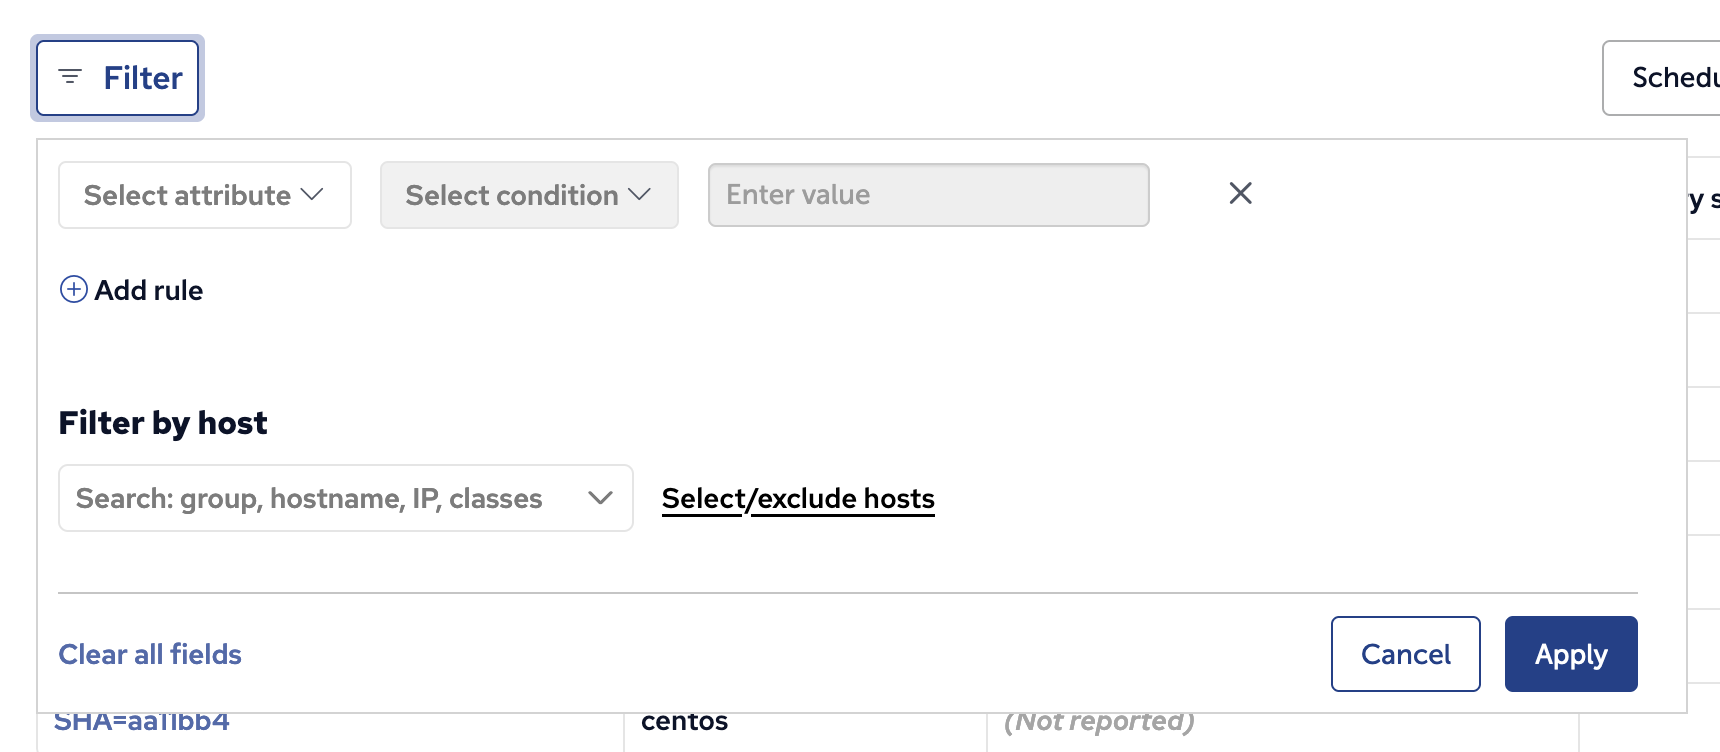Expand the host search dropdown chevron
The image size is (1720, 752).
[x=600, y=498]
